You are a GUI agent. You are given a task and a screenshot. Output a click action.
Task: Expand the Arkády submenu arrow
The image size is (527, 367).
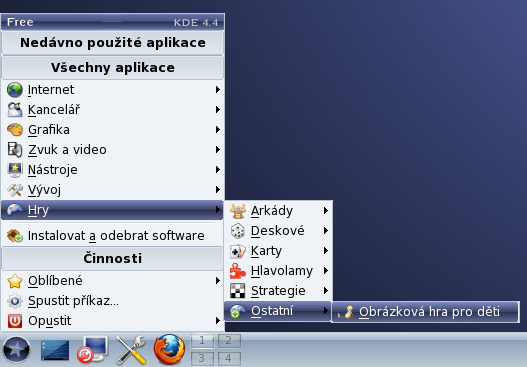pos(326,211)
